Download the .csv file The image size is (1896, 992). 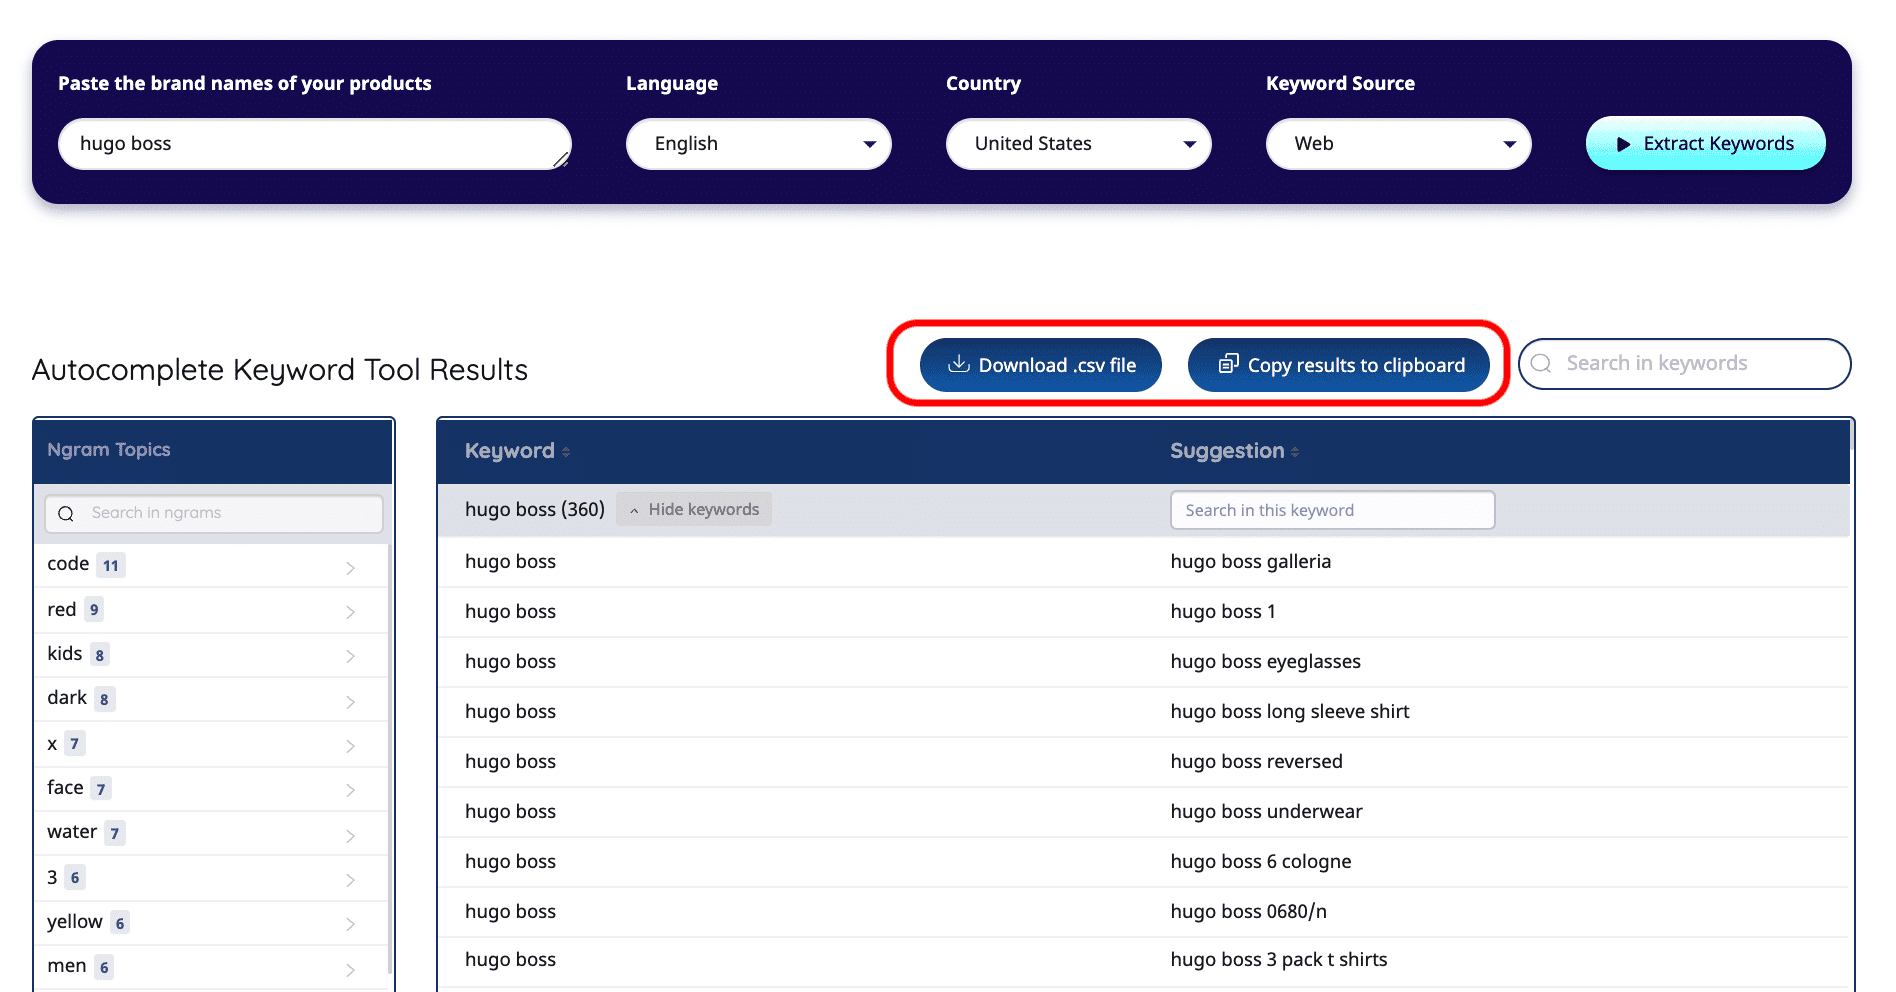[1041, 365]
